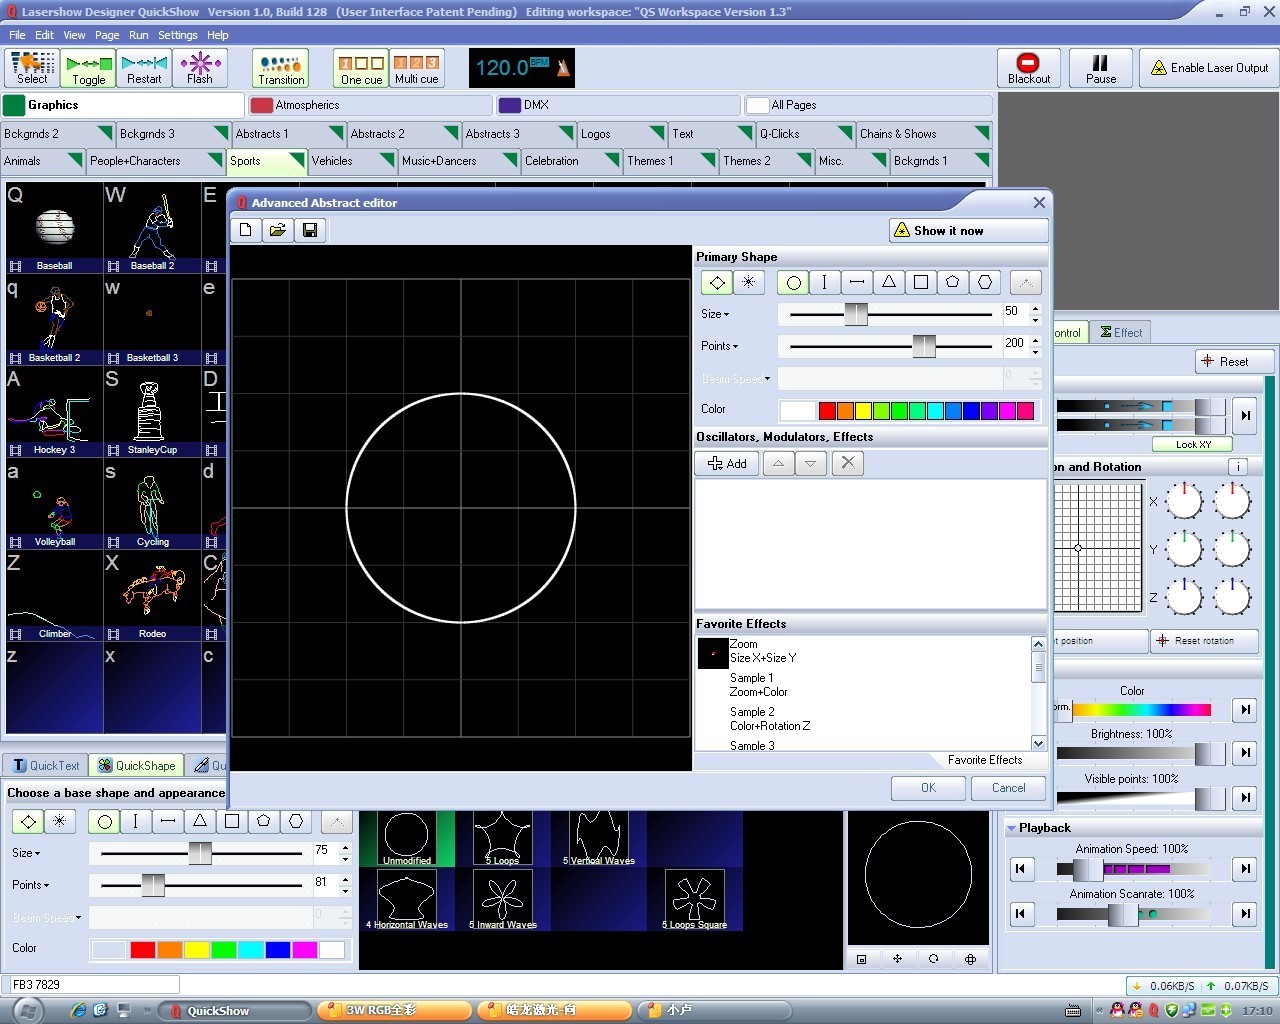Switch to the QuickText tab
Screen dimensions: 1280x1024
point(46,765)
